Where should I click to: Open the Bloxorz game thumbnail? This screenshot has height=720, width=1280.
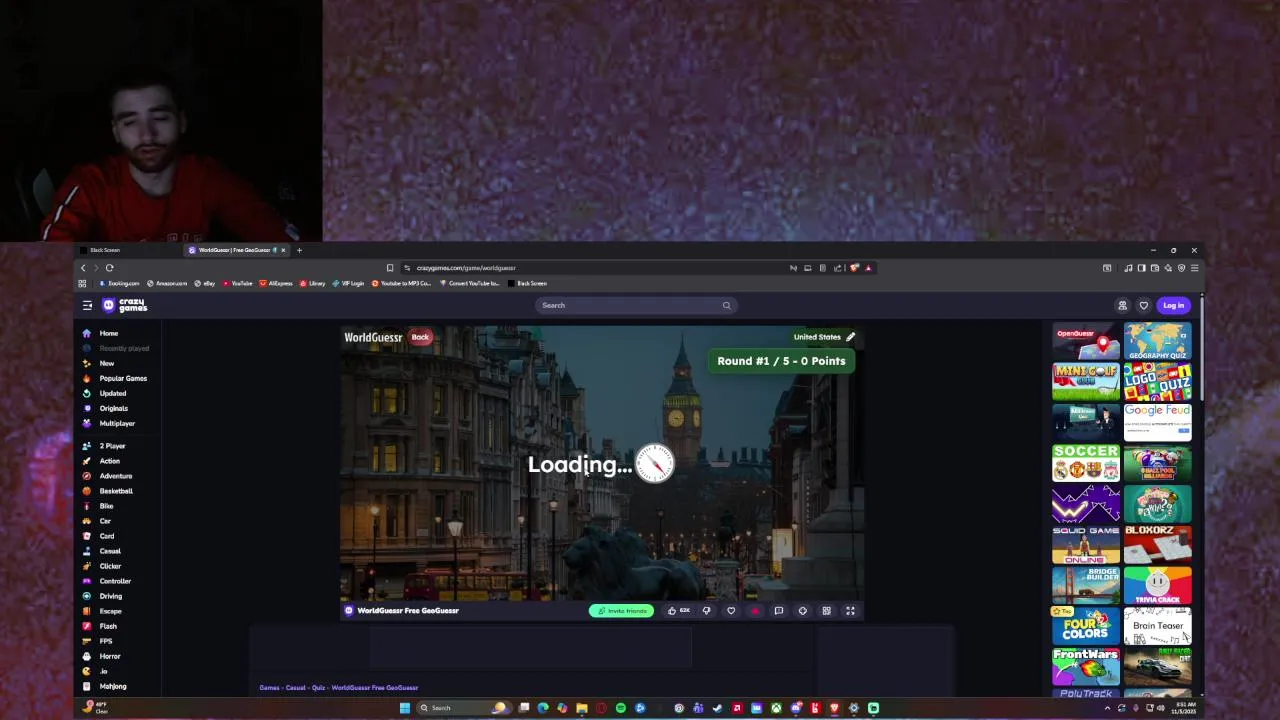1158,545
